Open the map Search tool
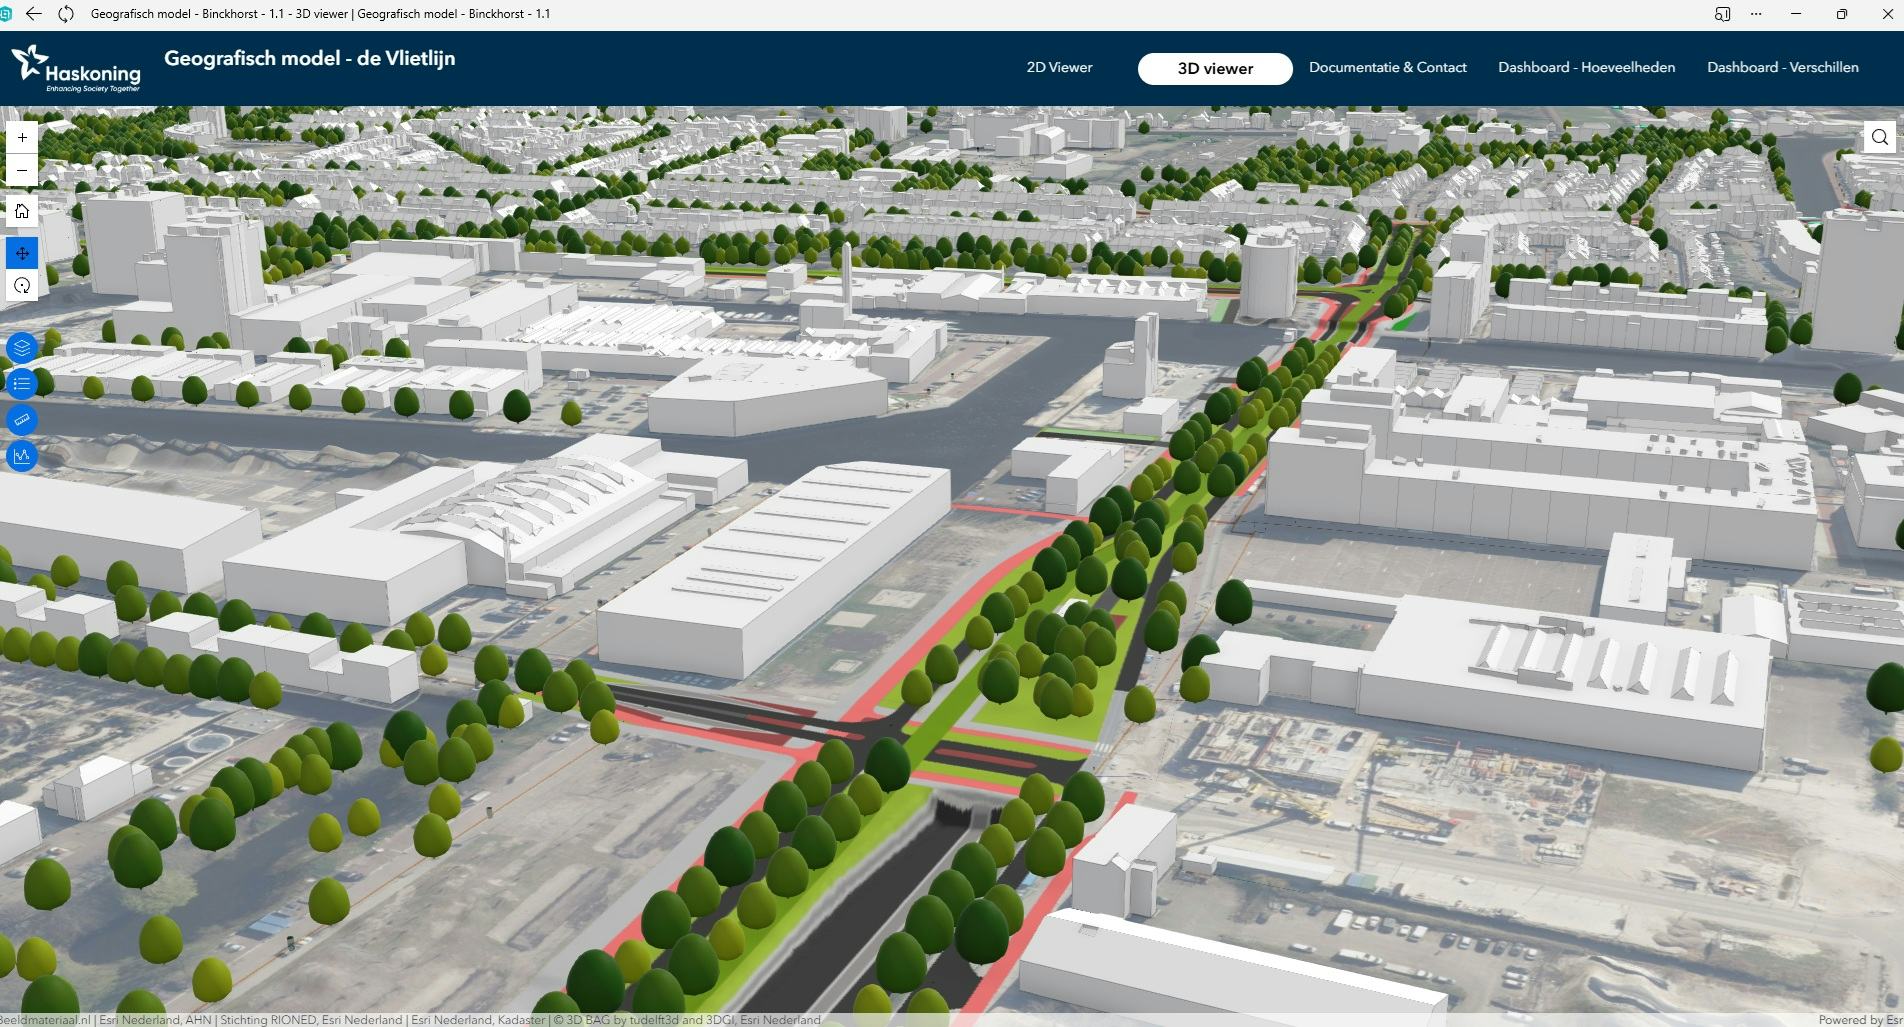This screenshot has width=1904, height=1027. point(1879,137)
